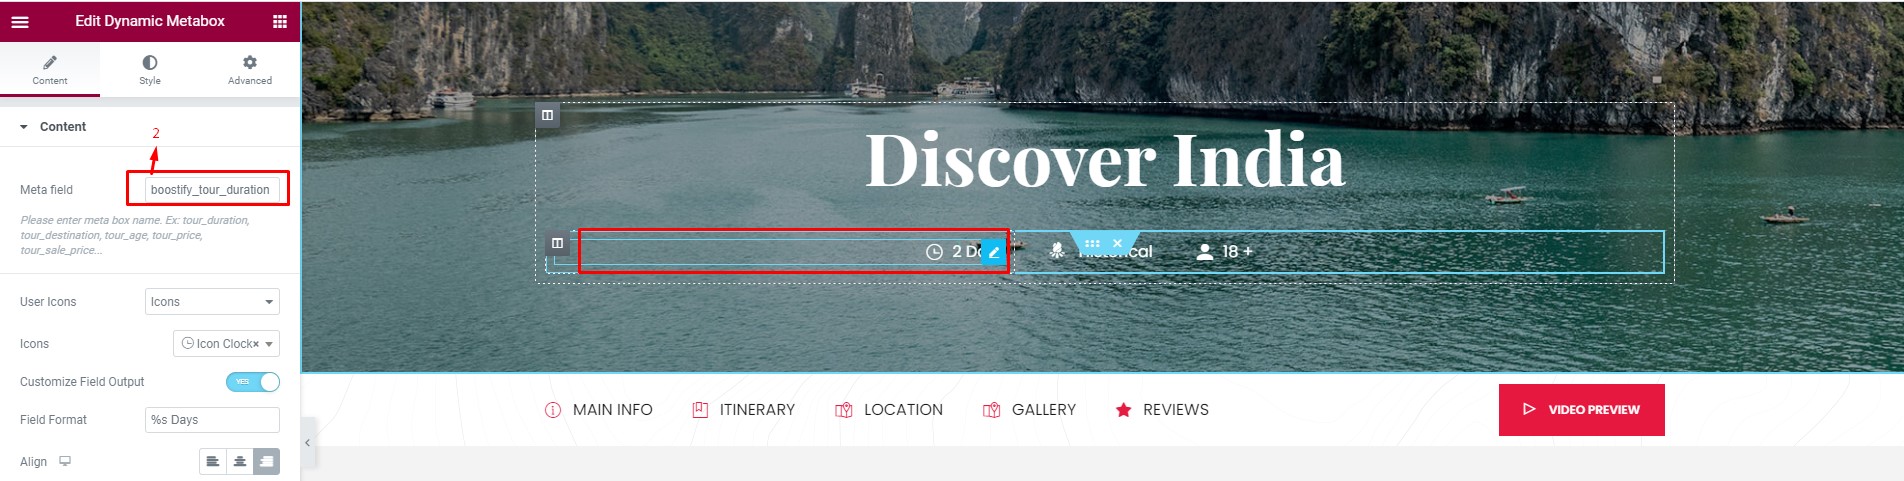Switch to the Advanced tab

point(250,70)
